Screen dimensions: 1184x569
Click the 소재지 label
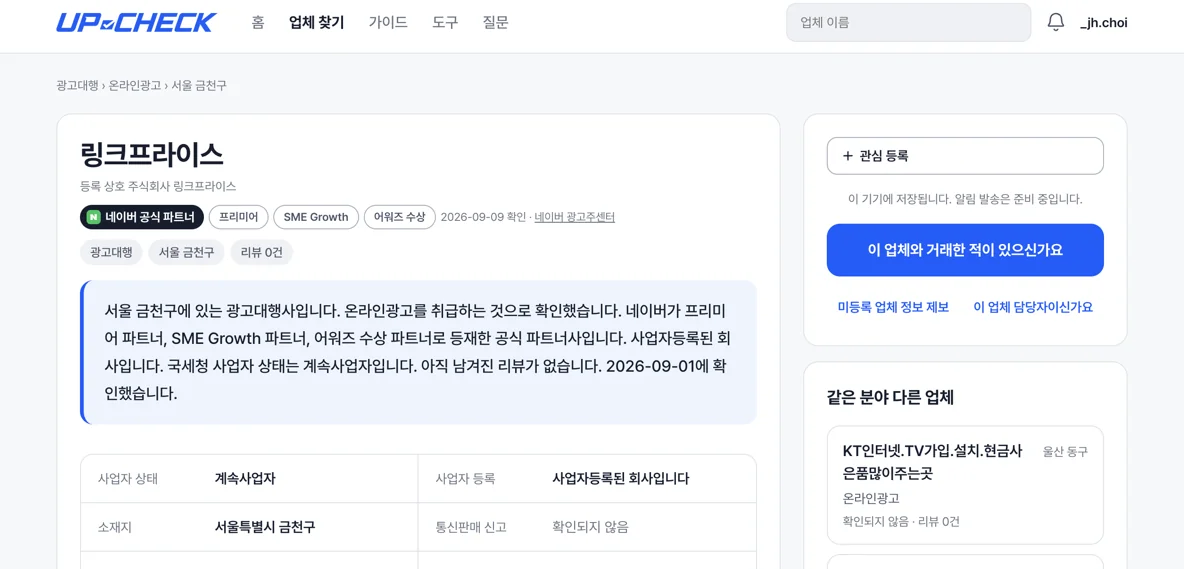(x=115, y=527)
